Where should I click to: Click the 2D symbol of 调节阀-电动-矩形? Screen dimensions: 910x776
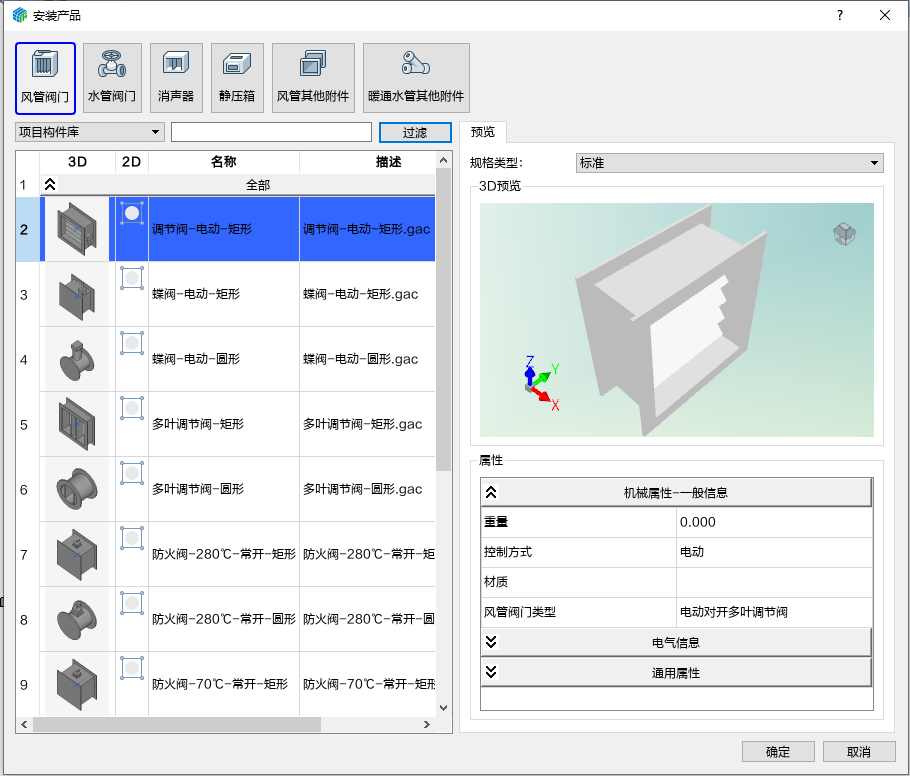coord(132,213)
